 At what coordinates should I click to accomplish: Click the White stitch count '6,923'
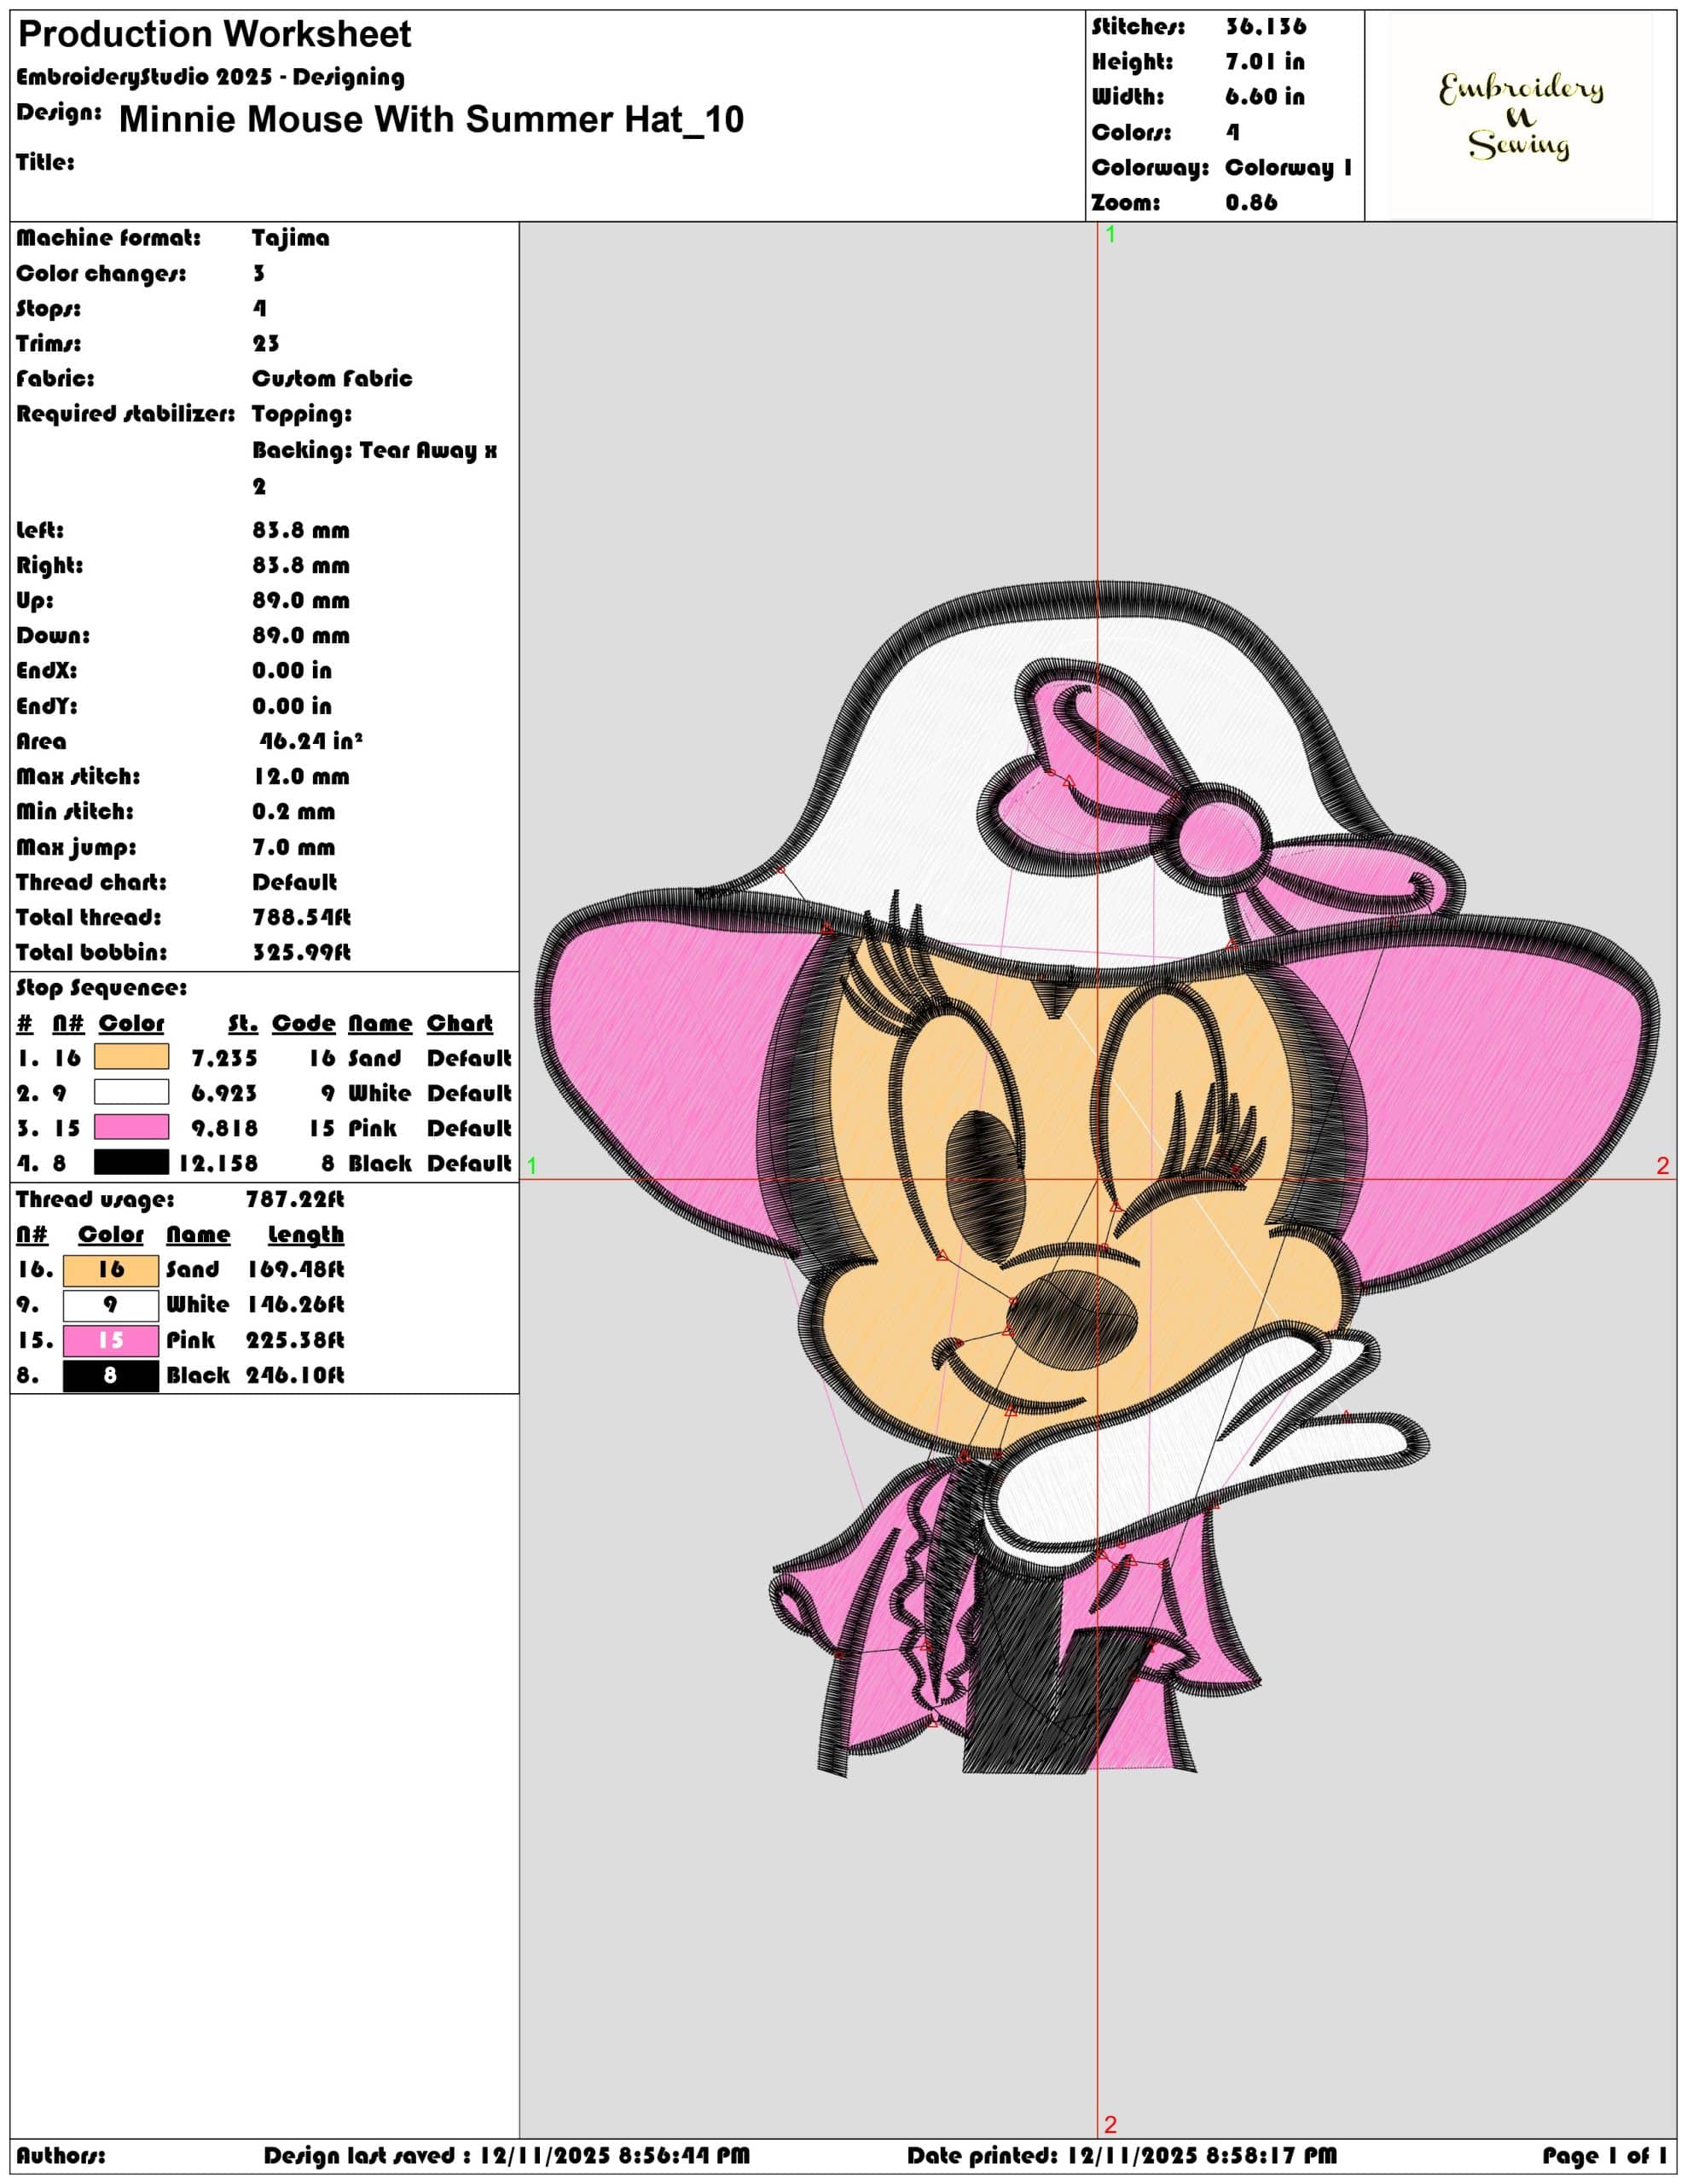click(224, 1093)
